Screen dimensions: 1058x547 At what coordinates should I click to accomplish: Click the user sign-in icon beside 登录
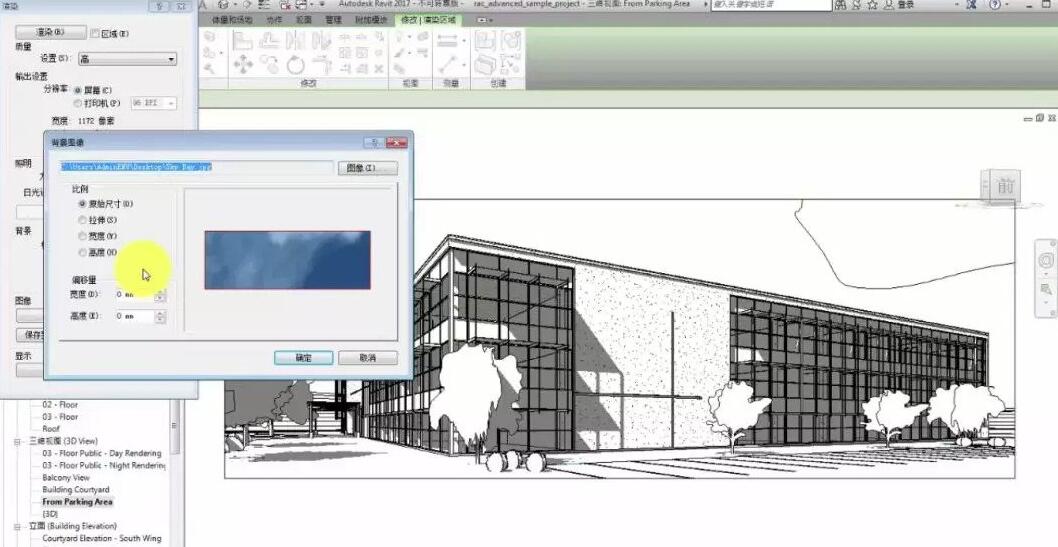(x=889, y=5)
